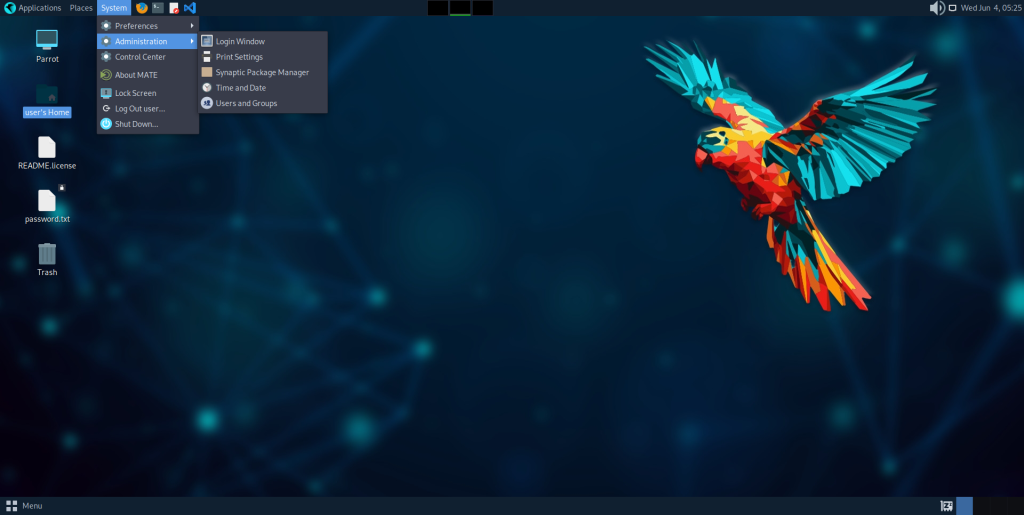
Task: Click the small tray icon beside the speaker
Action: pos(952,8)
